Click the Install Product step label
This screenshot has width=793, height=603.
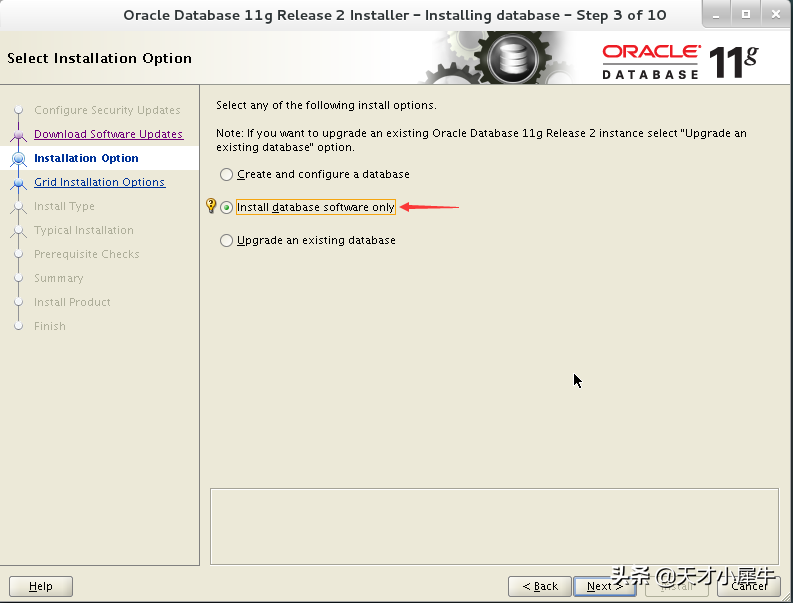click(x=72, y=302)
